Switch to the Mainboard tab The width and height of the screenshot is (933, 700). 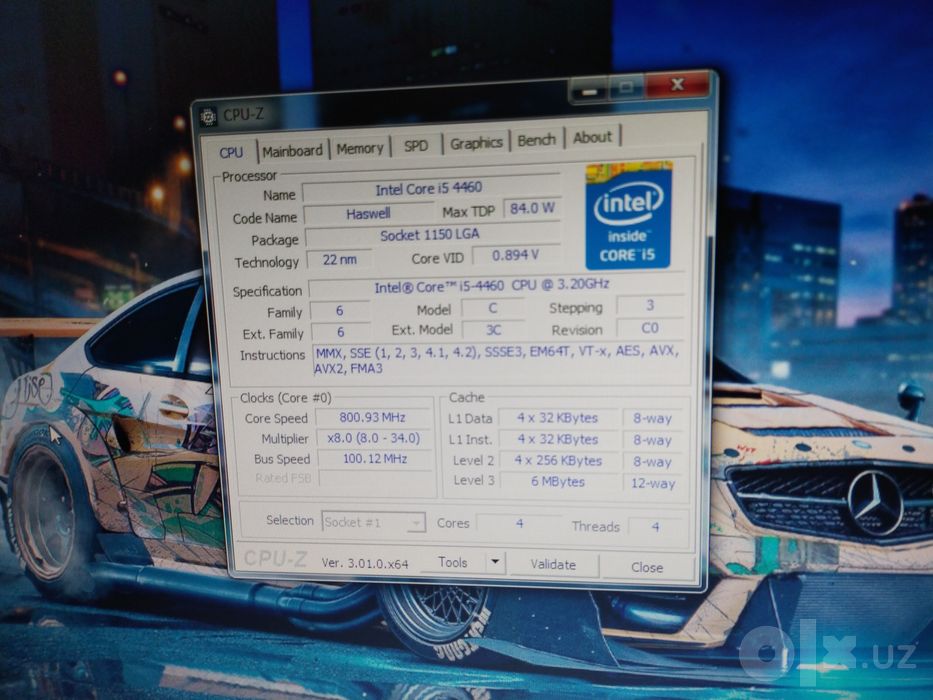(292, 151)
